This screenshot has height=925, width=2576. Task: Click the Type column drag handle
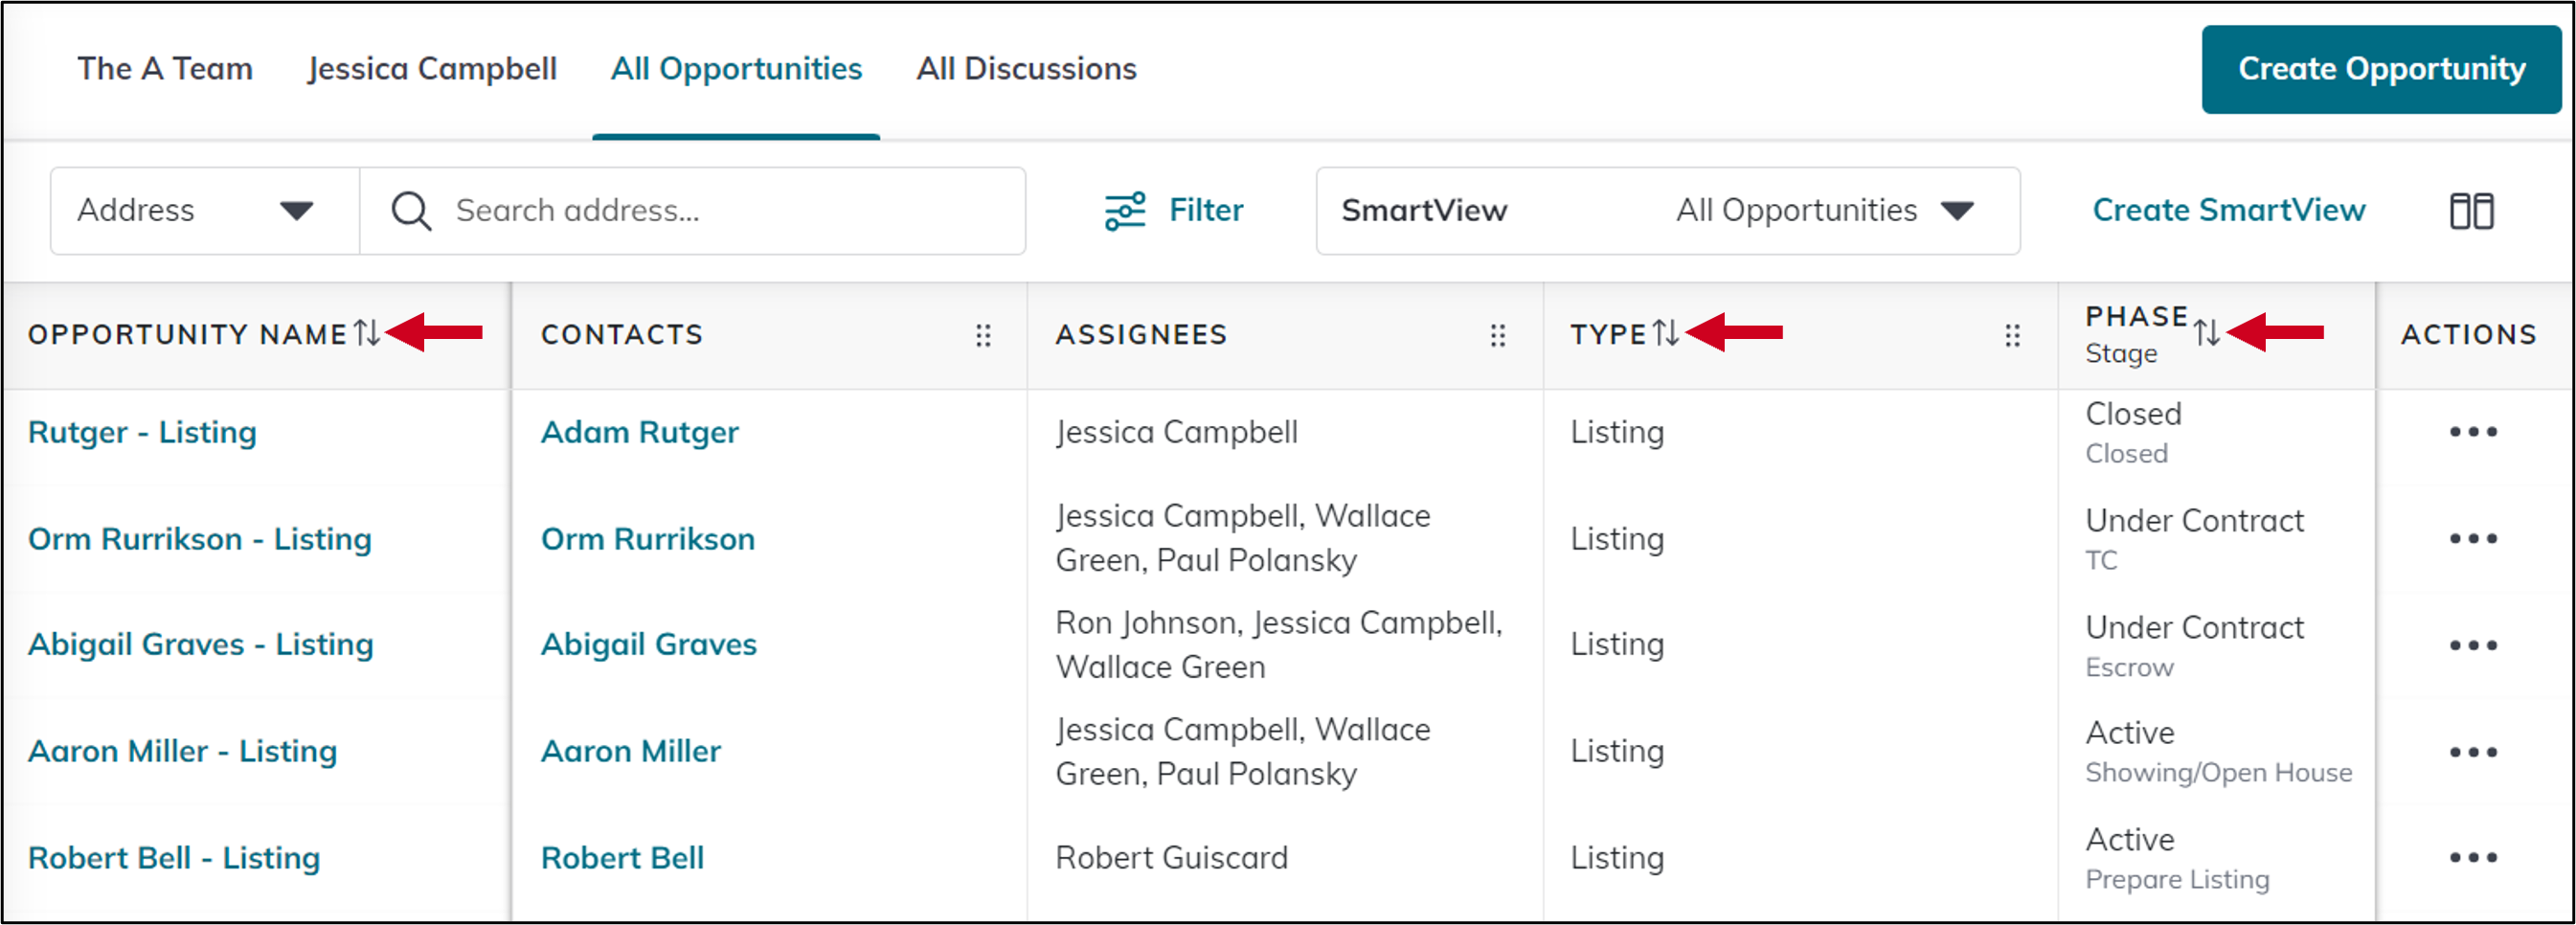(2012, 335)
